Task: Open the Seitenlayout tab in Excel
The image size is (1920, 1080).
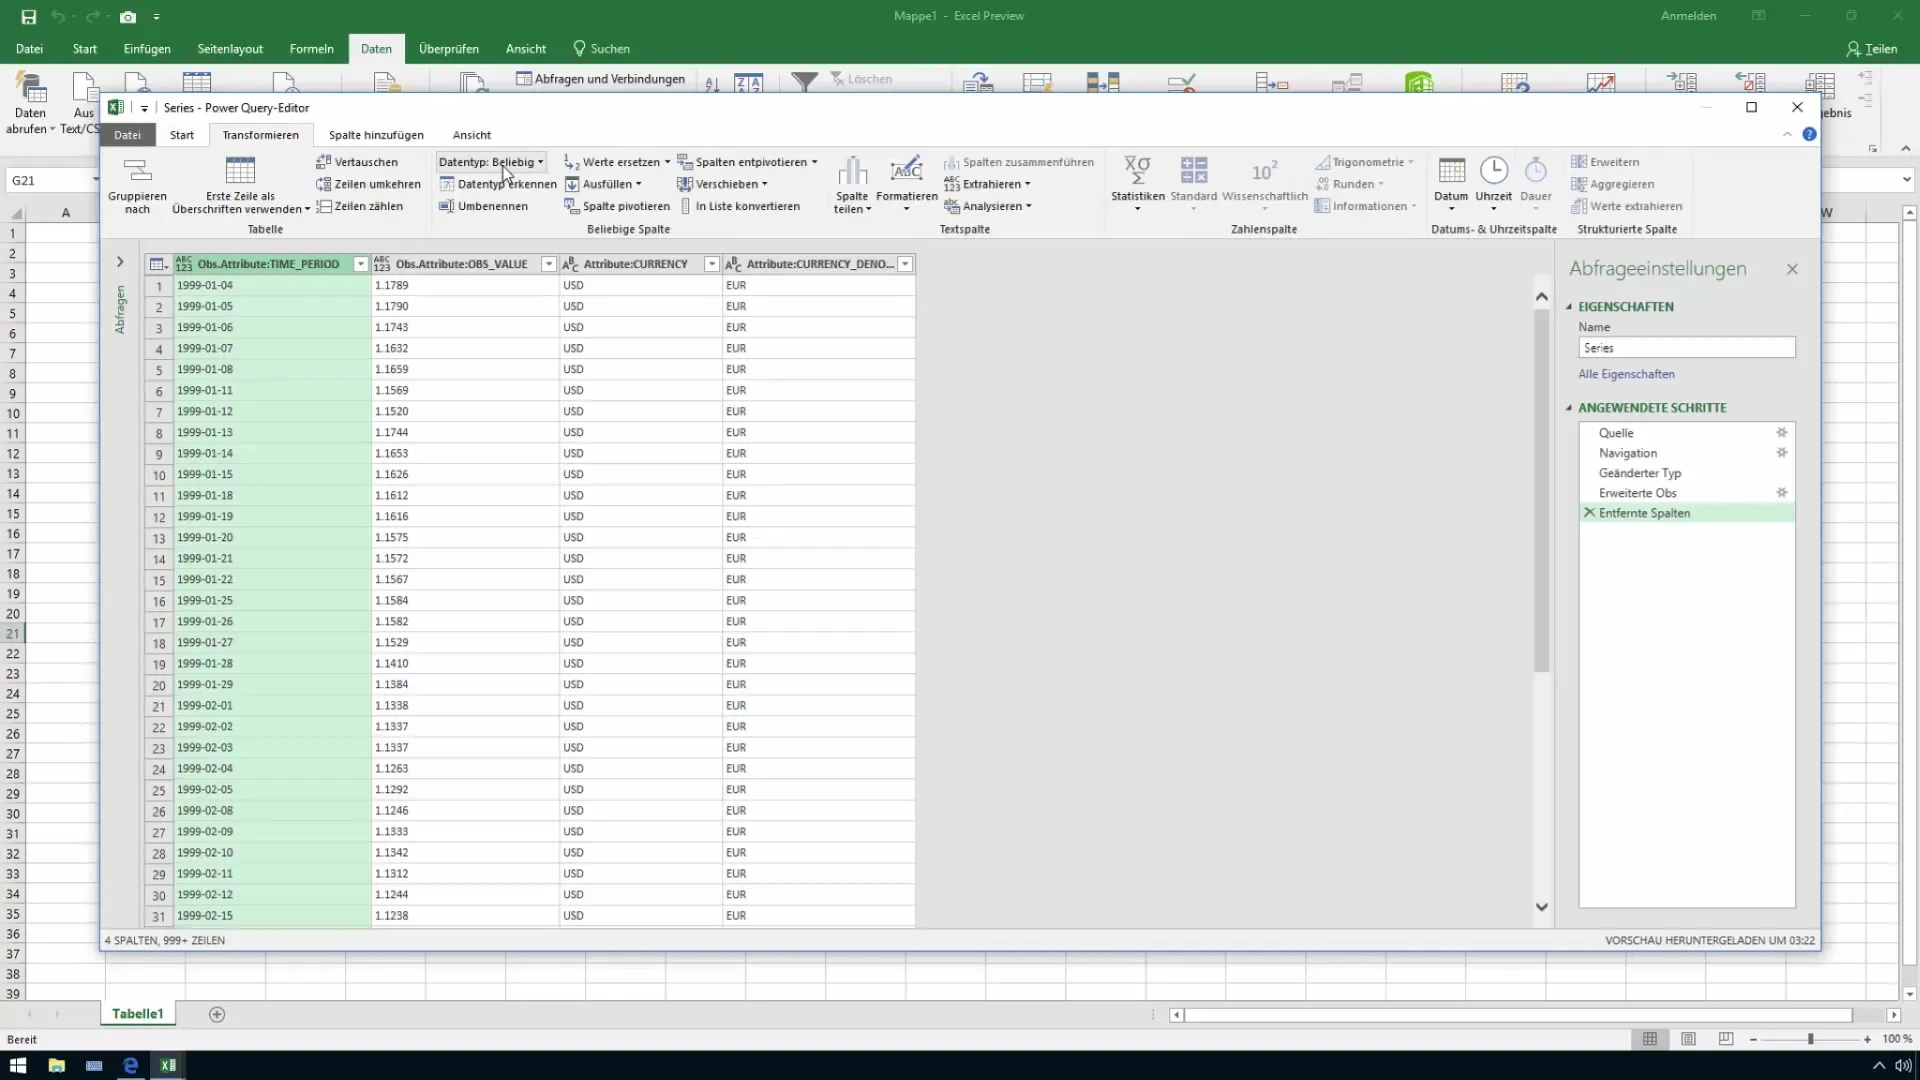Action: coord(230,49)
